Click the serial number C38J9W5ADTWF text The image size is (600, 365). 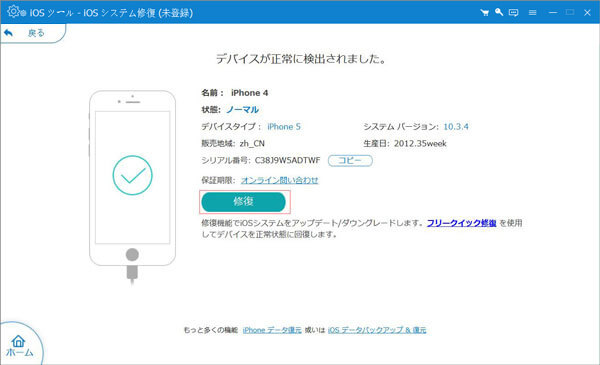tap(287, 160)
